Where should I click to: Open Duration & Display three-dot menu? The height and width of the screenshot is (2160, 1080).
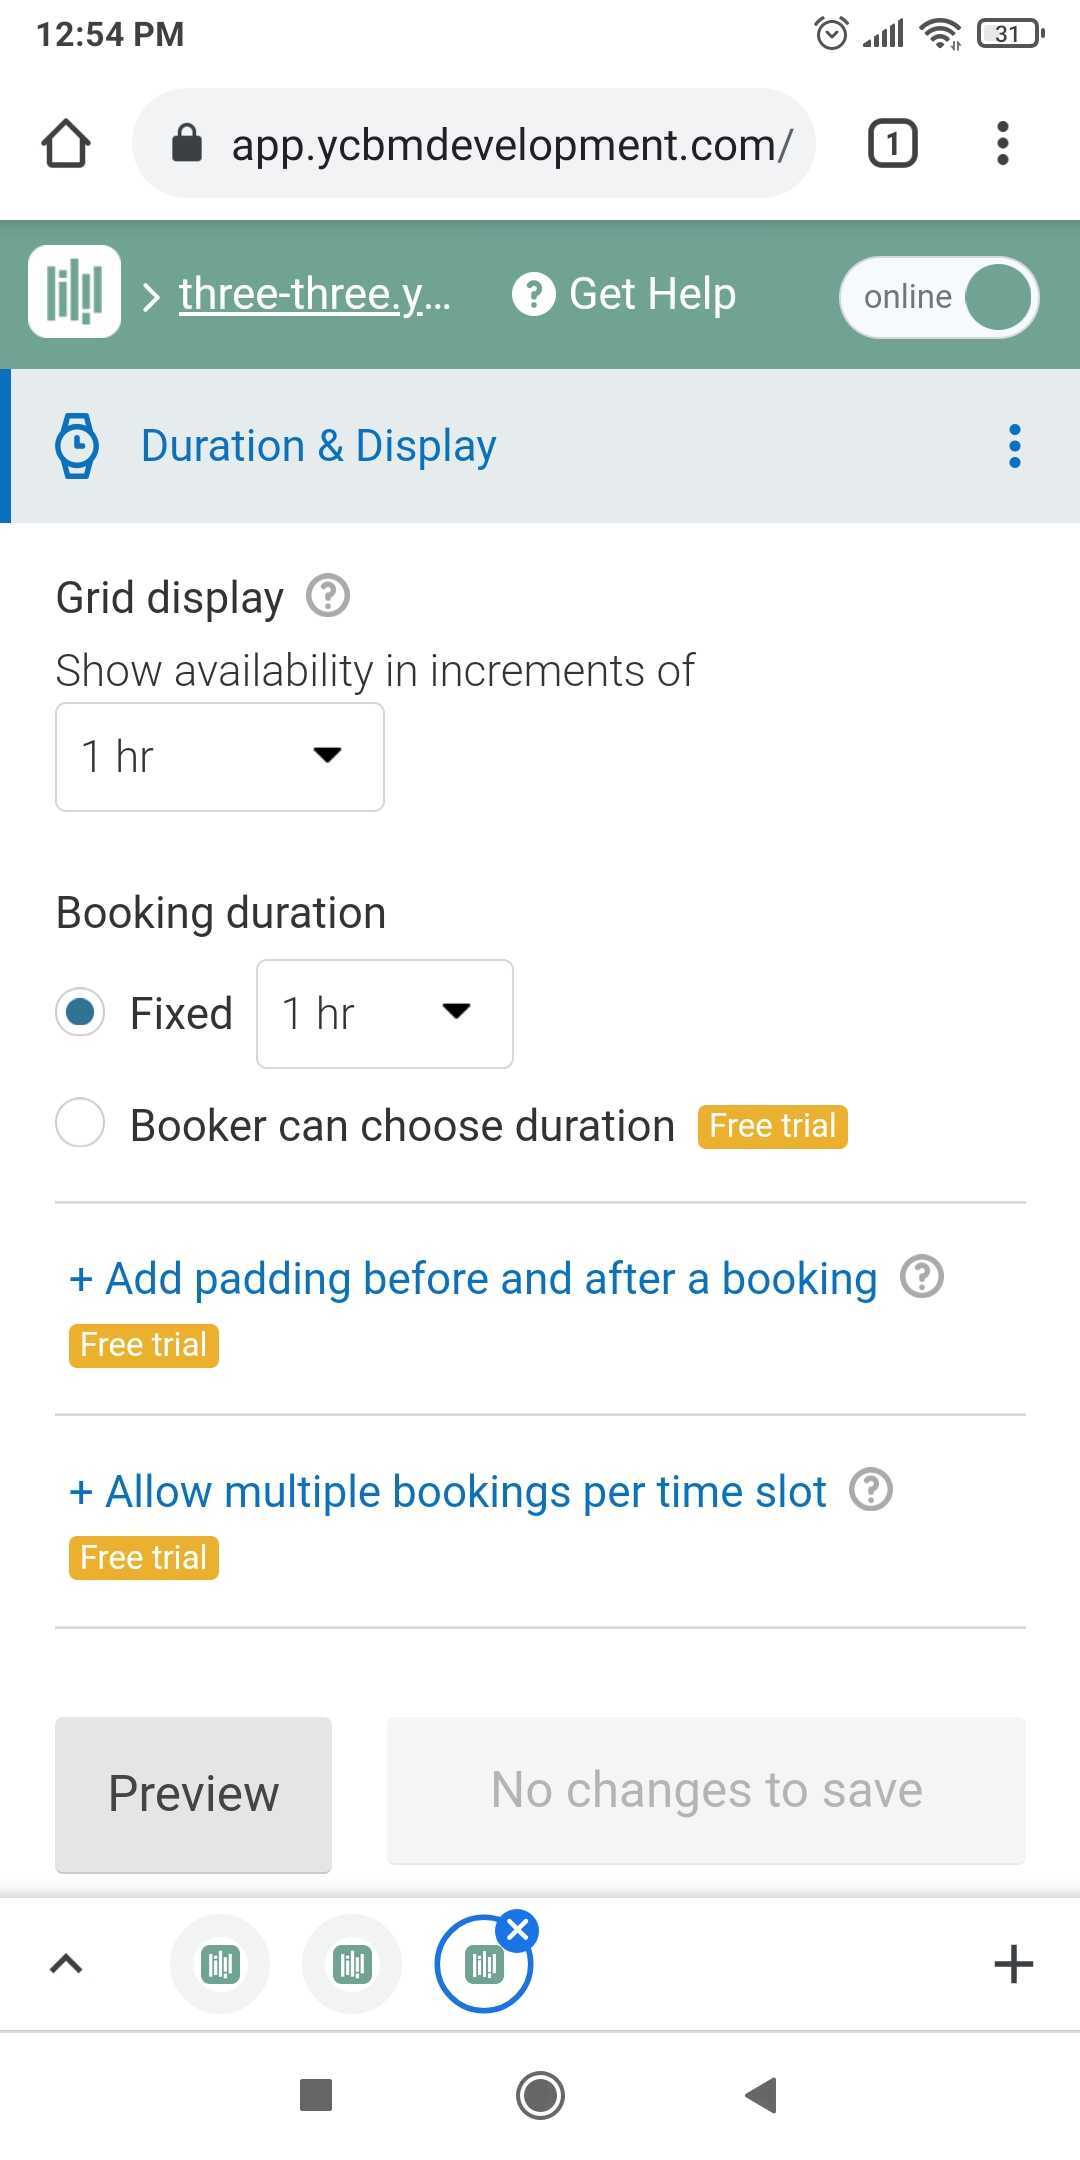(1014, 446)
